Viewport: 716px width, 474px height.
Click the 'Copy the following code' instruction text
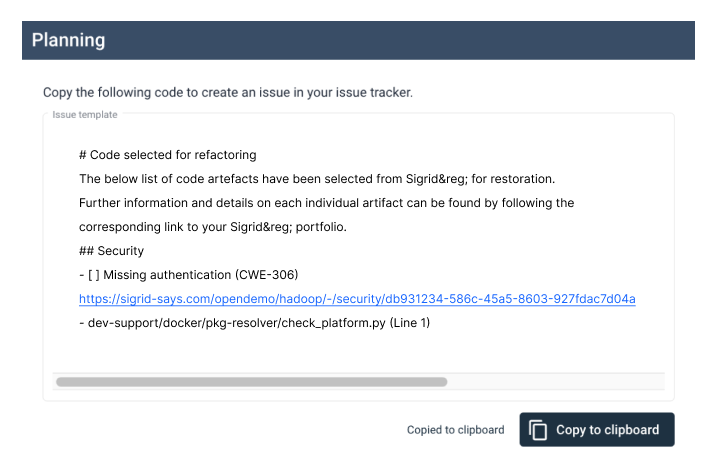click(x=228, y=92)
